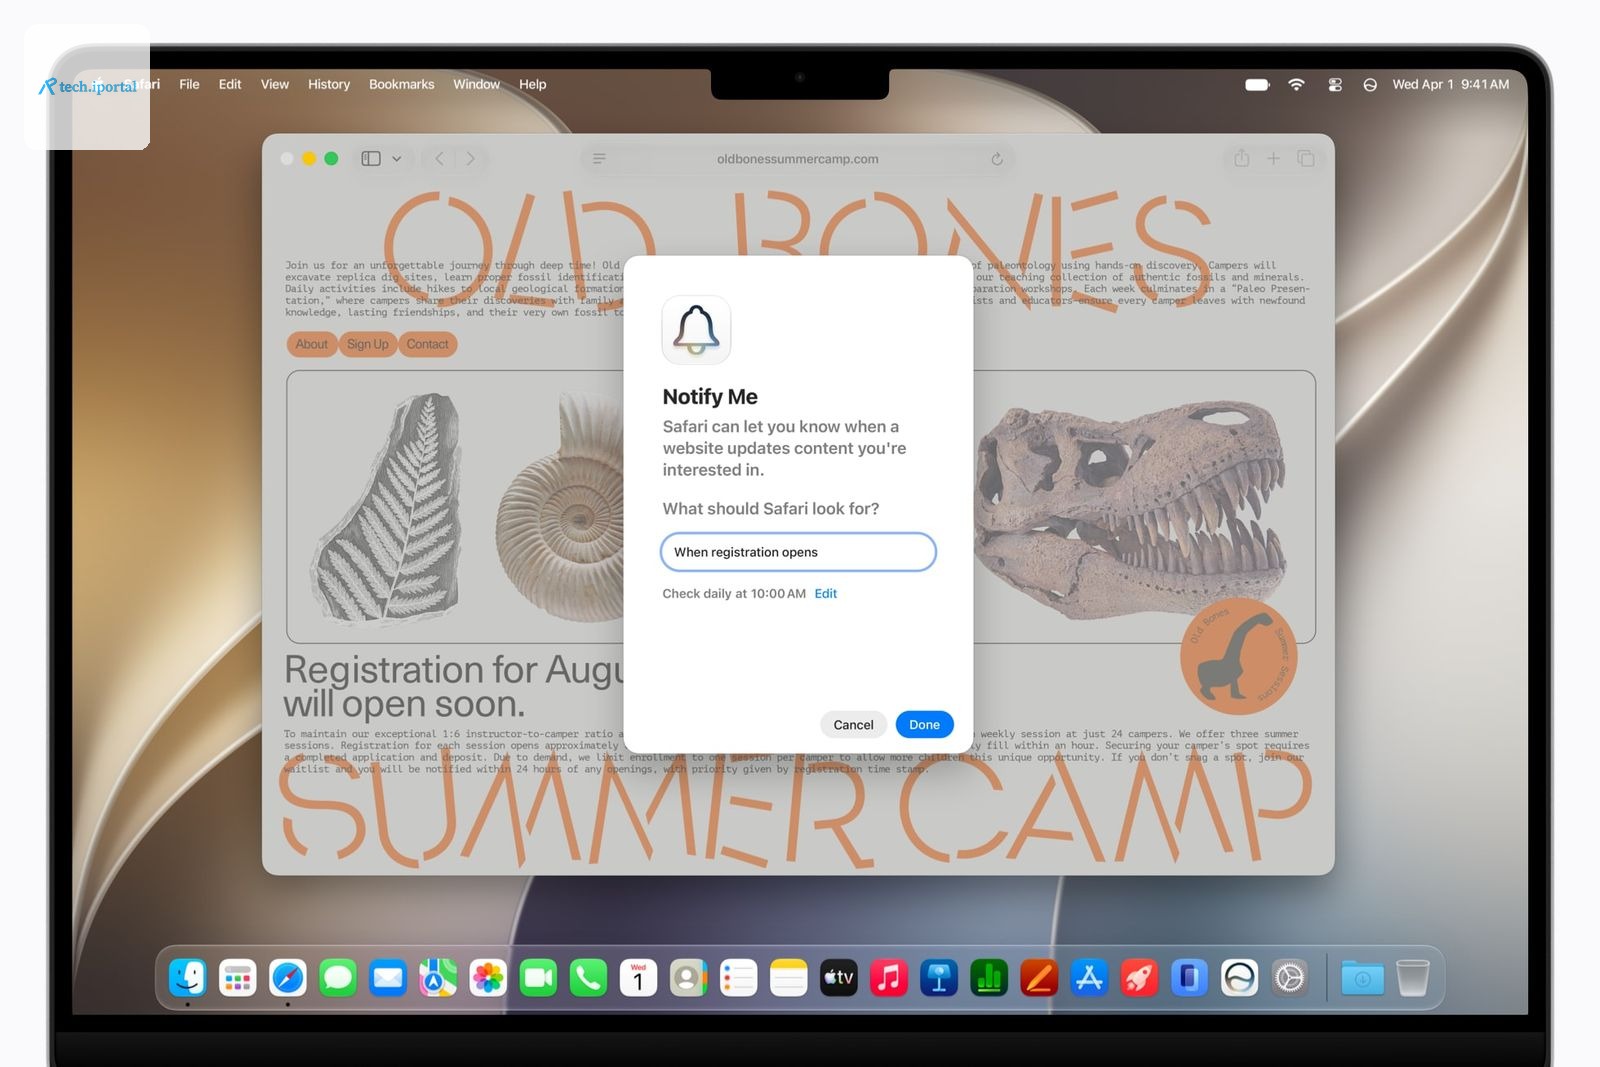This screenshot has height=1067, width=1600.
Task: Click the Sign Up button on webpage
Action: (x=368, y=344)
